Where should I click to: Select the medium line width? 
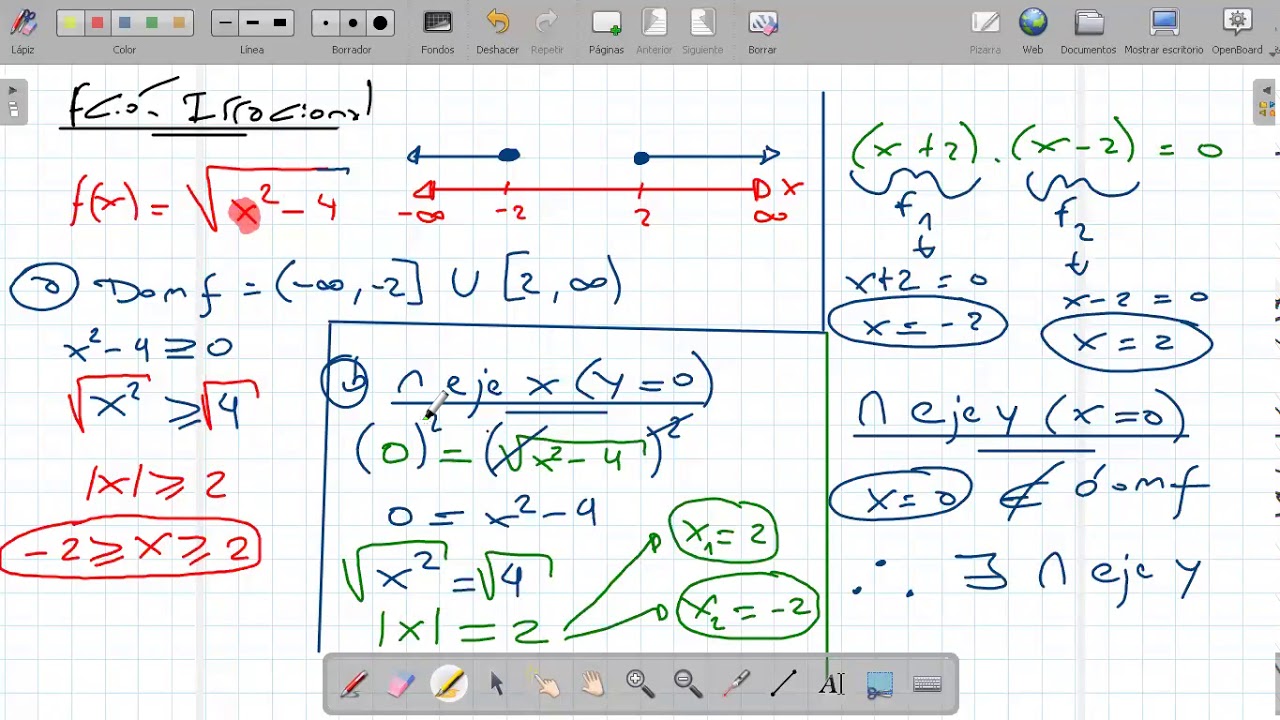pos(252,23)
